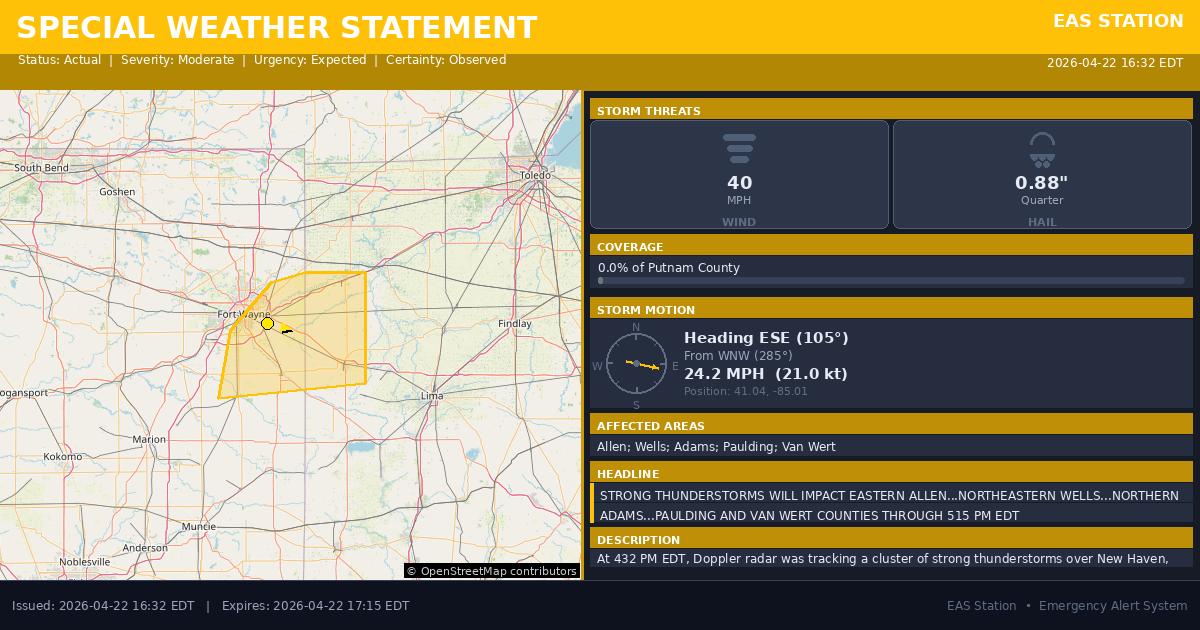The image size is (1200, 630).
Task: Click the Putnam County coverage progress bar
Action: [x=890, y=281]
